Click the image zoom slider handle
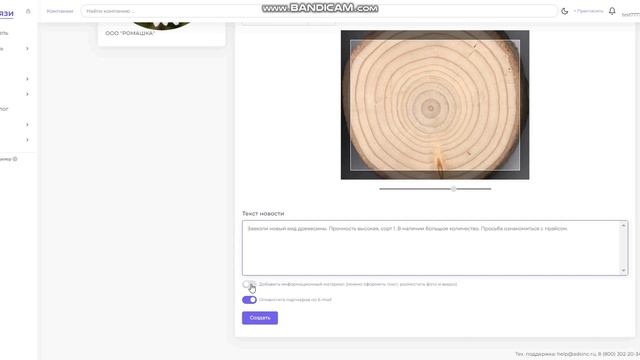640x360 pixels. pos(453,189)
